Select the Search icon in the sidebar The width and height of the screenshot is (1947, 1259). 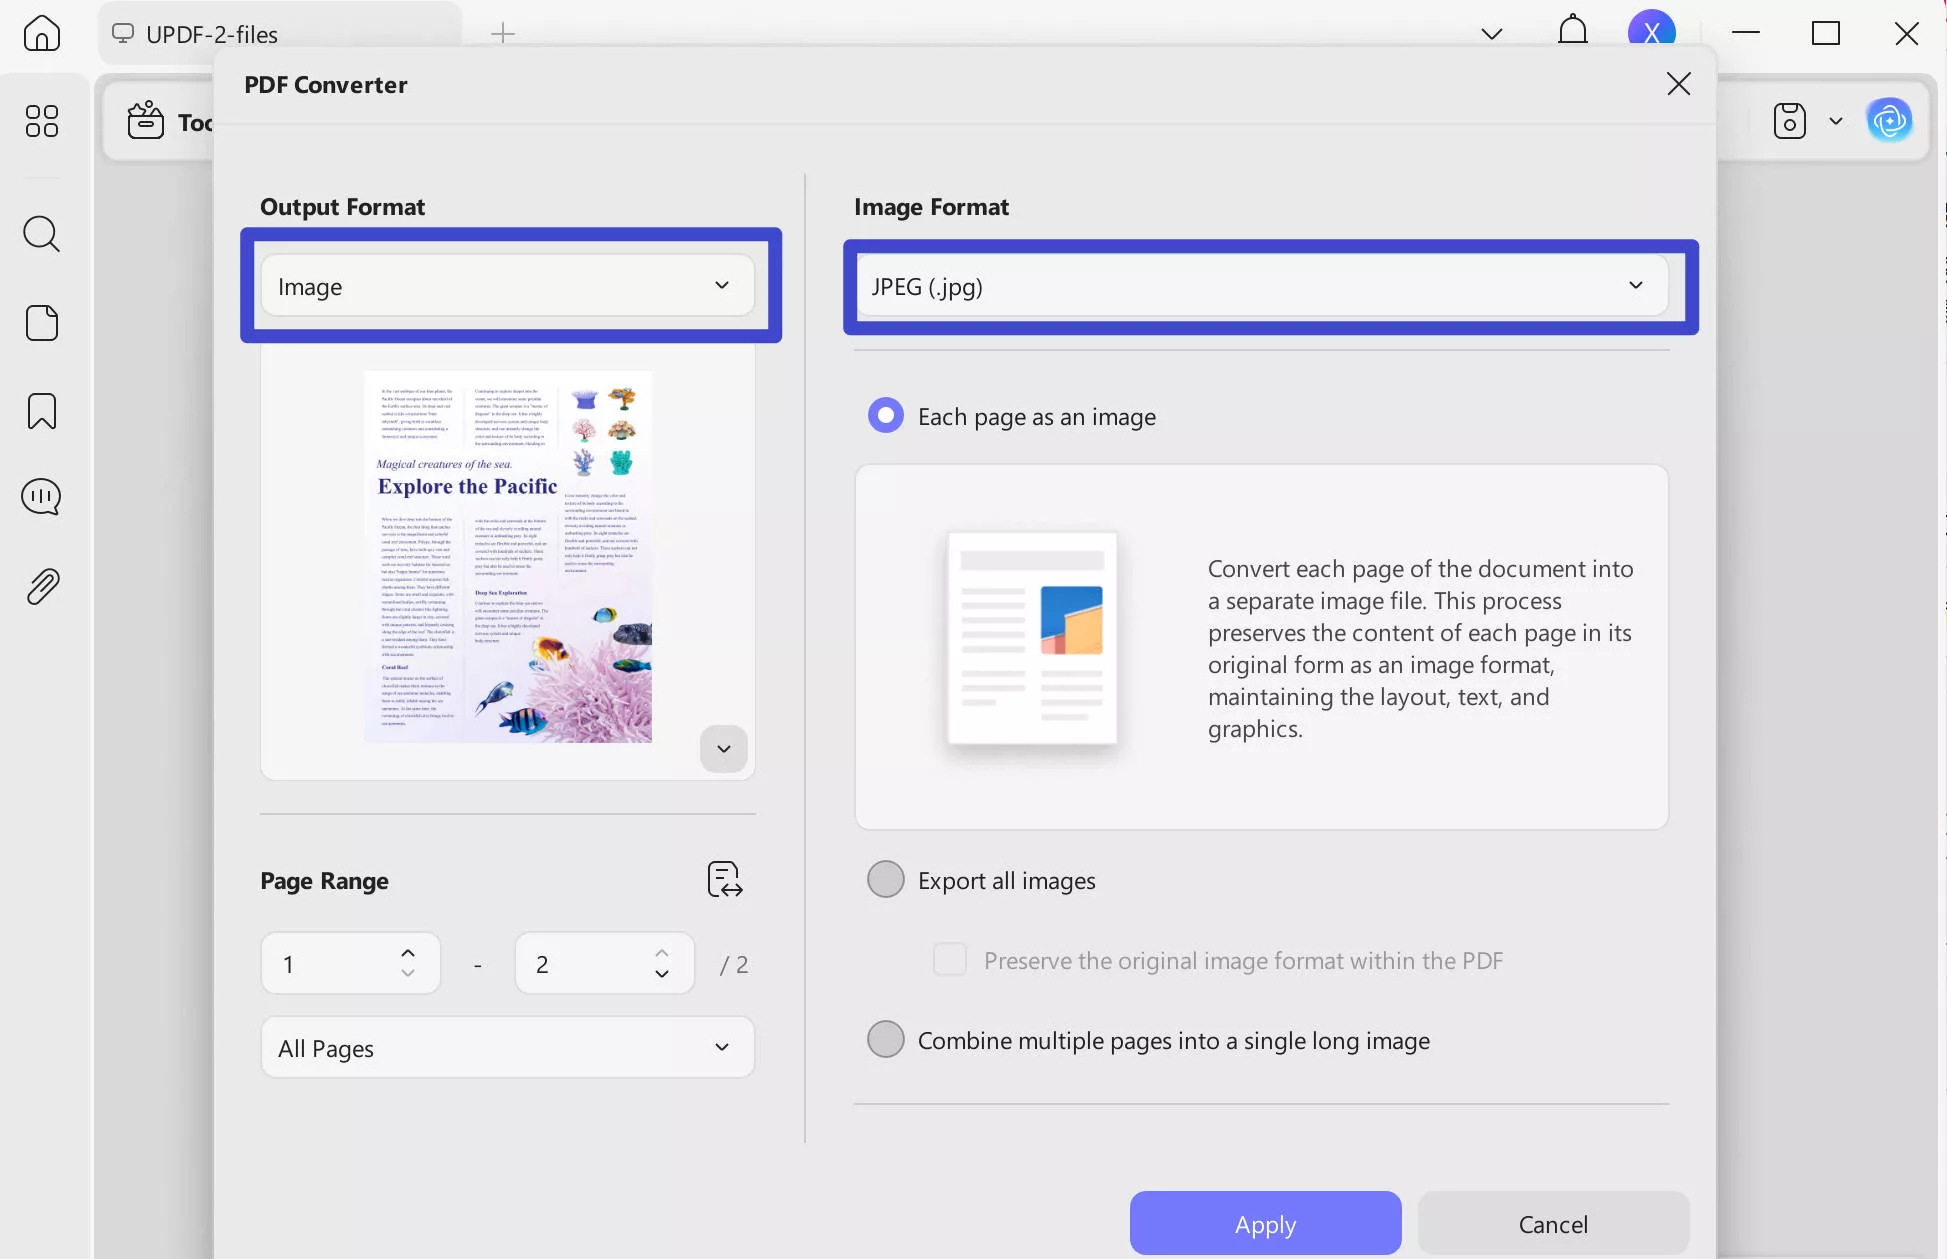click(41, 234)
